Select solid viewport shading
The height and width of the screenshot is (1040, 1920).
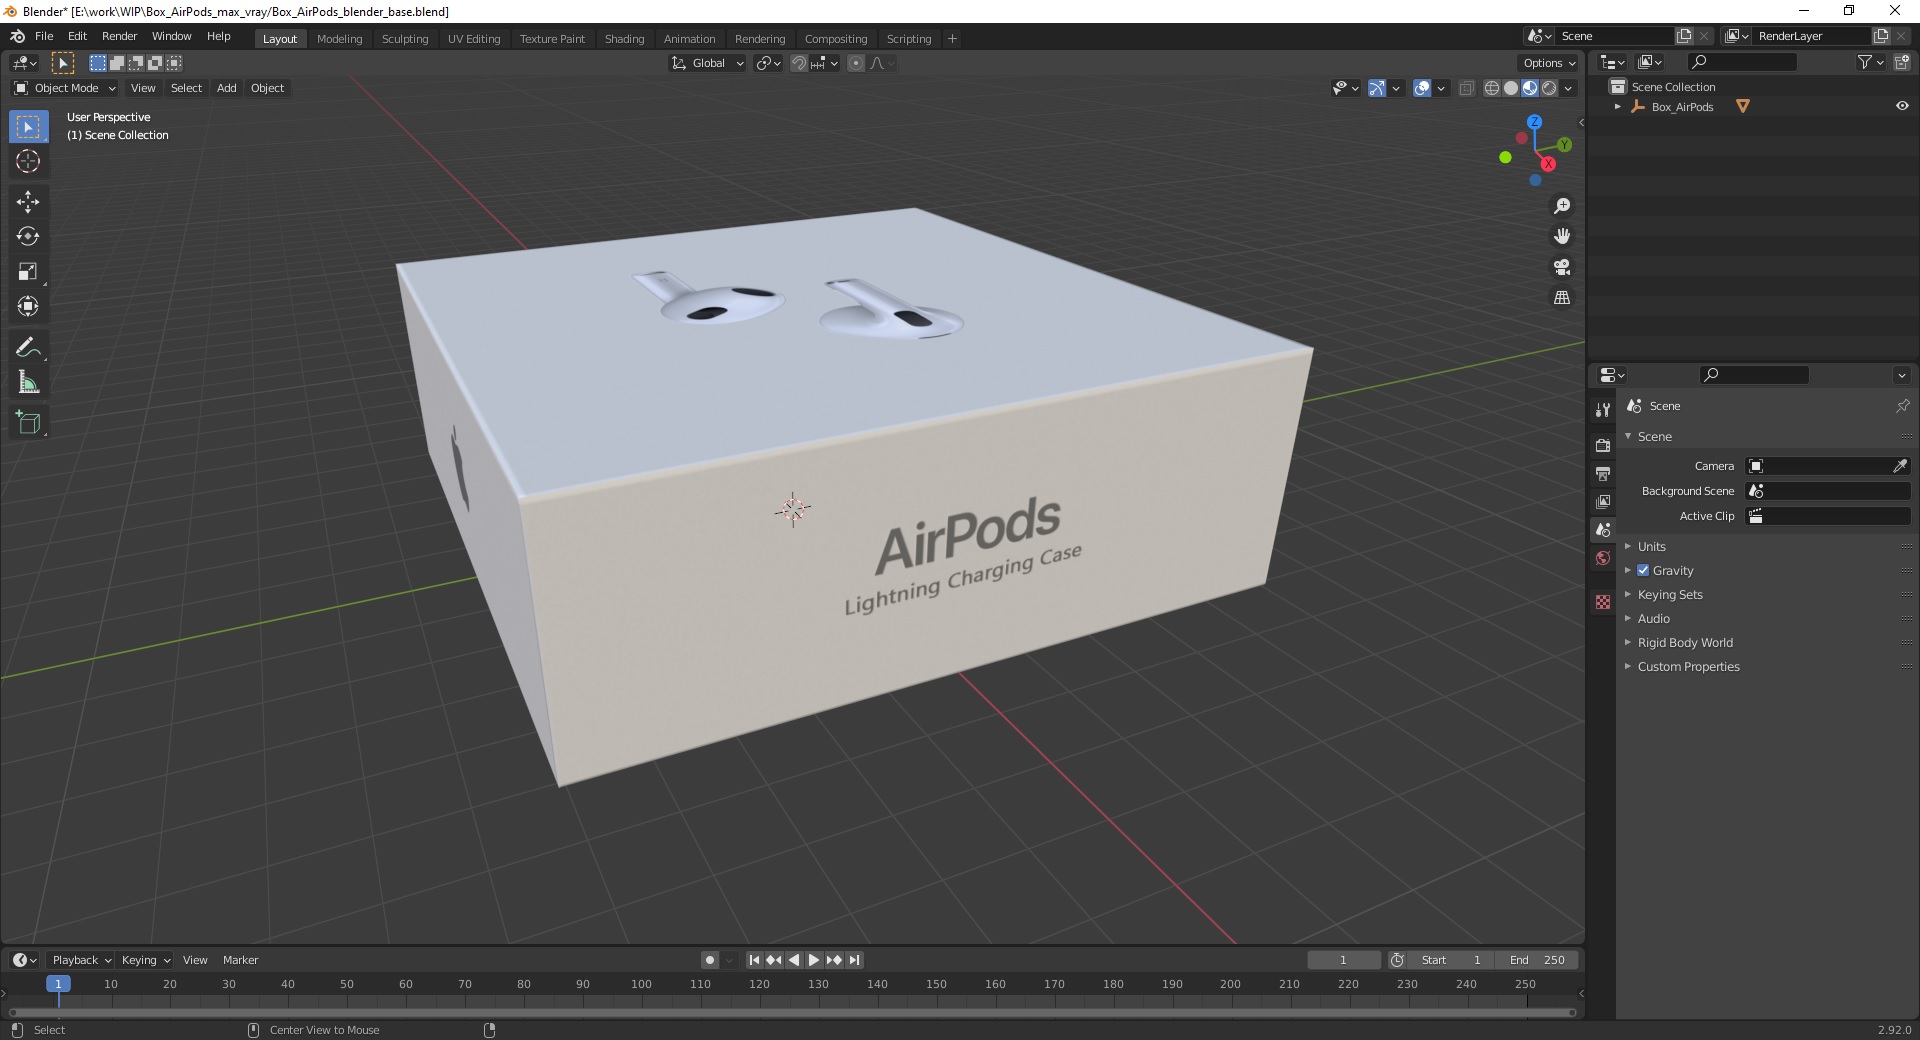click(1511, 88)
